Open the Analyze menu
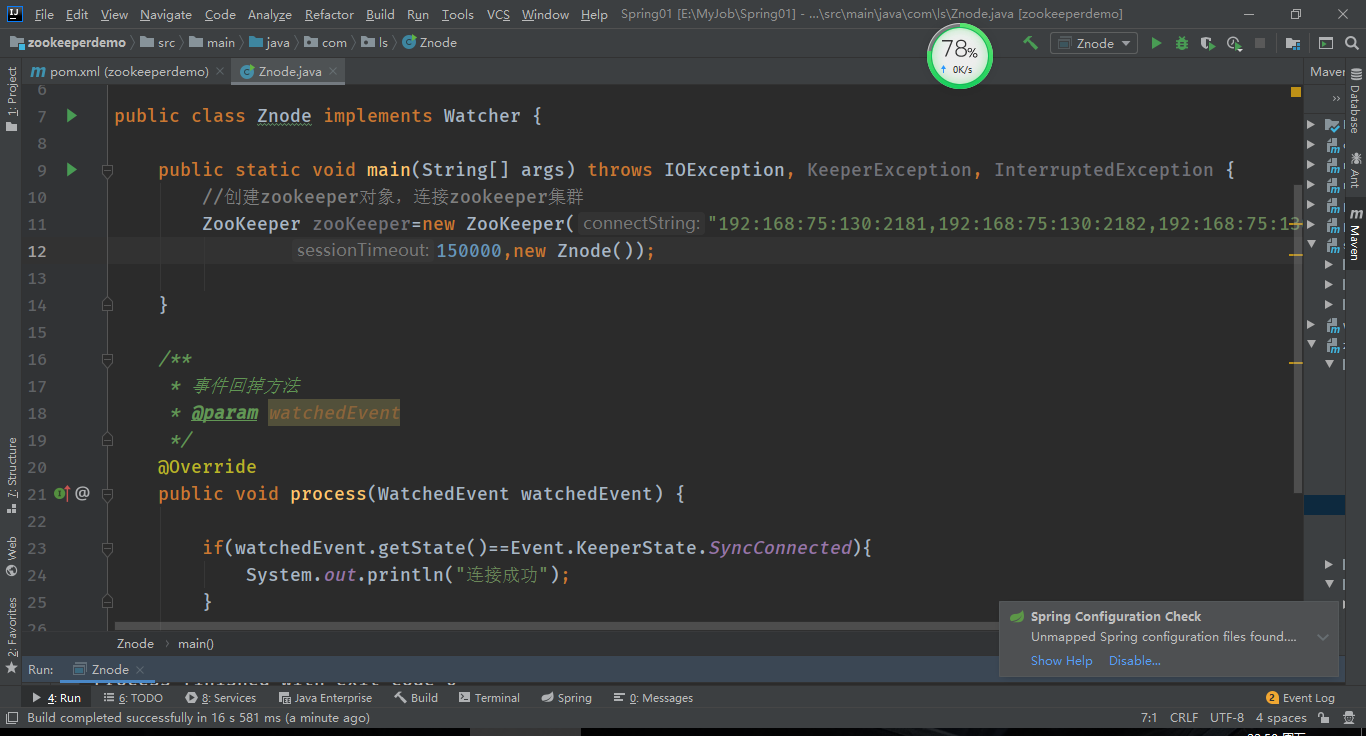 pyautogui.click(x=269, y=14)
